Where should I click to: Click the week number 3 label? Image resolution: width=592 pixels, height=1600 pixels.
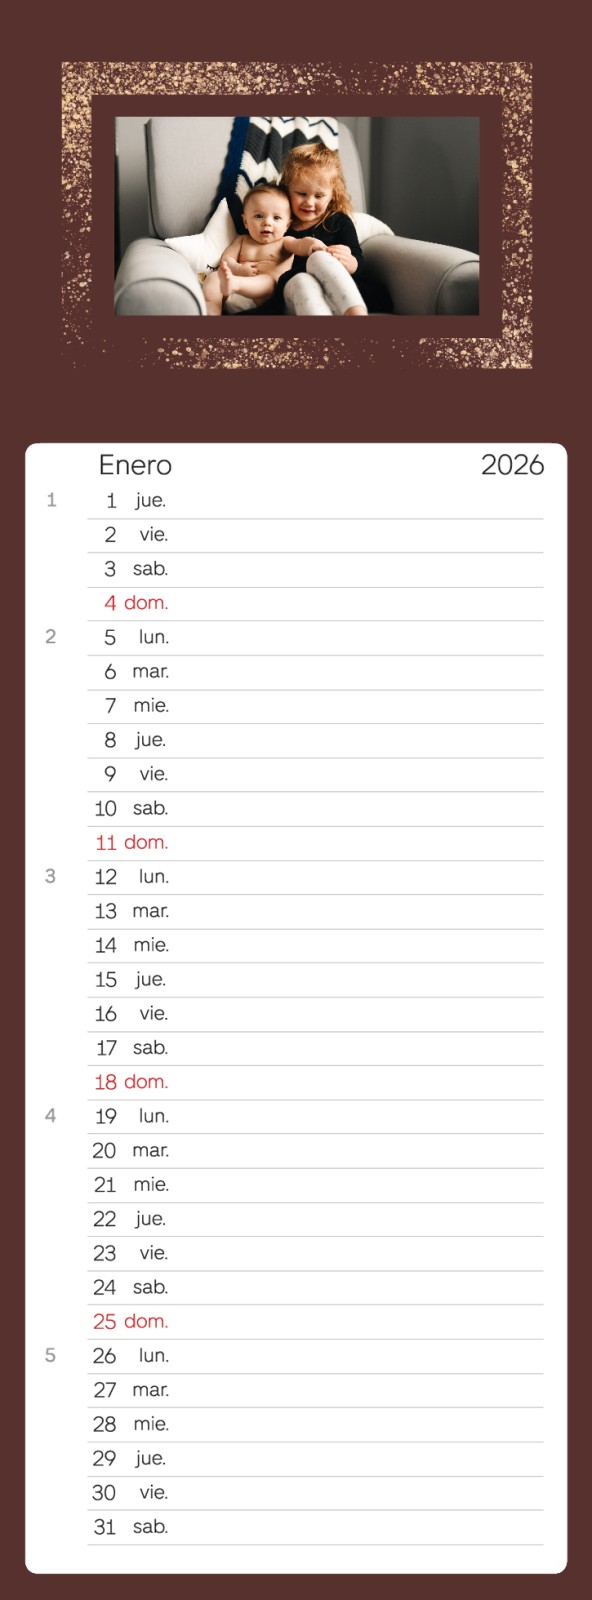coord(51,877)
